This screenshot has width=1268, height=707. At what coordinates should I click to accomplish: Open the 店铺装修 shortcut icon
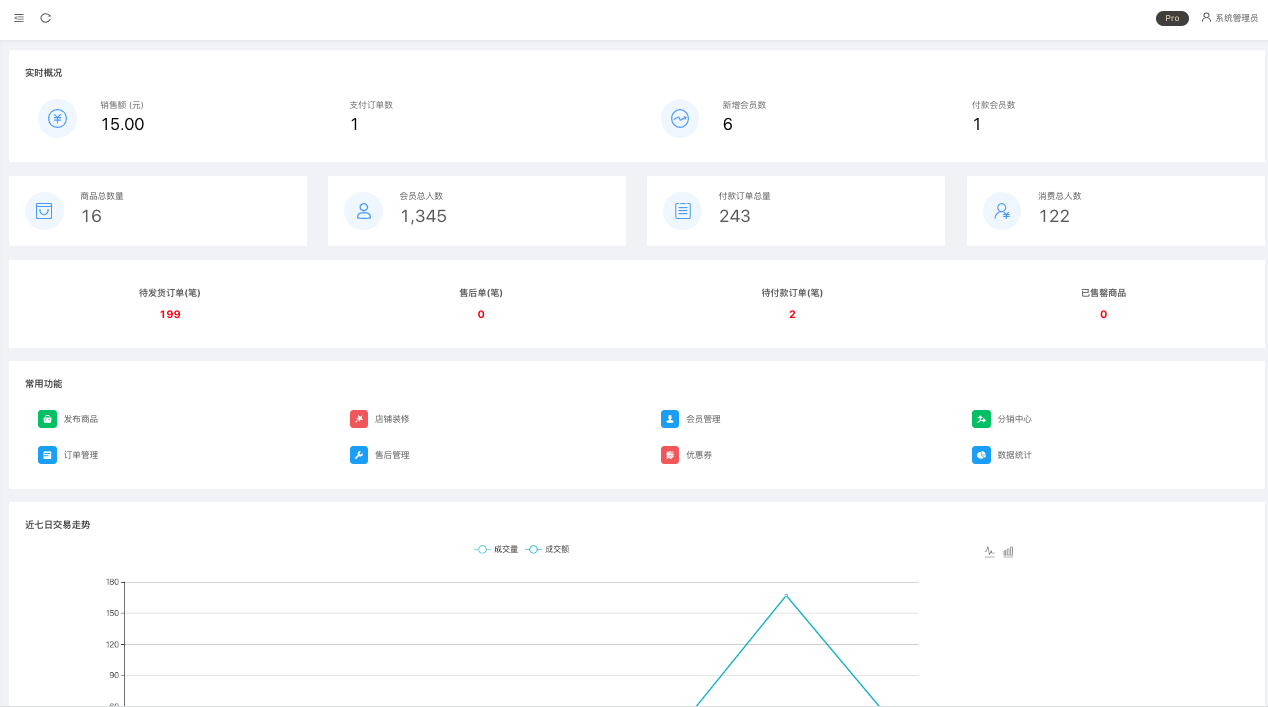pos(359,419)
